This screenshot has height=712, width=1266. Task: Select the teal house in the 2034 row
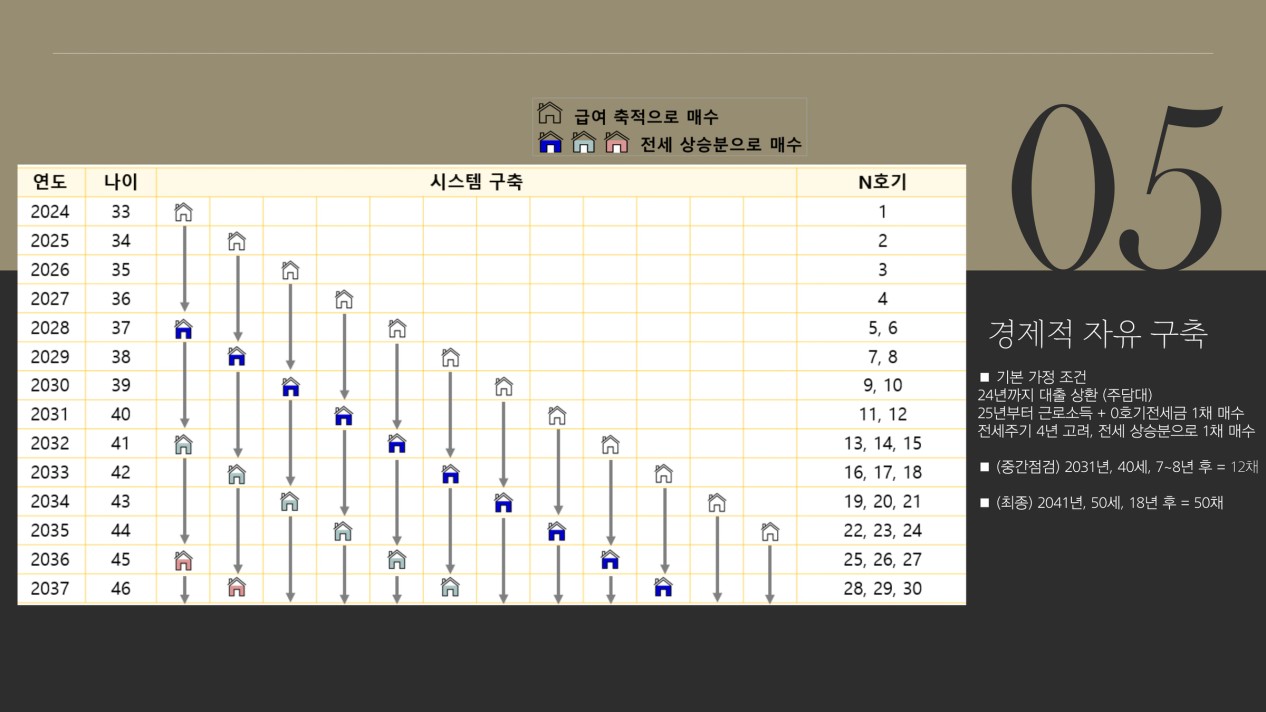pyautogui.click(x=290, y=501)
